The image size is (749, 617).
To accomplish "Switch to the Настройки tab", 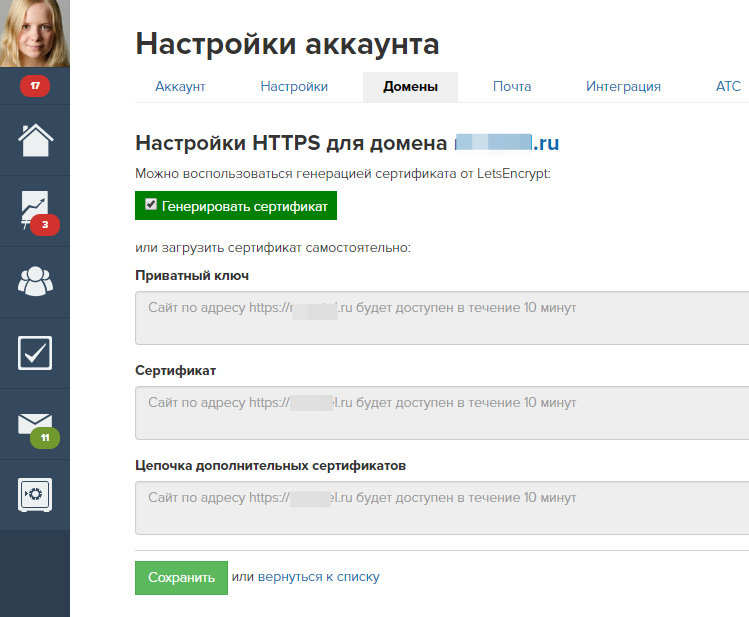I will (x=294, y=87).
